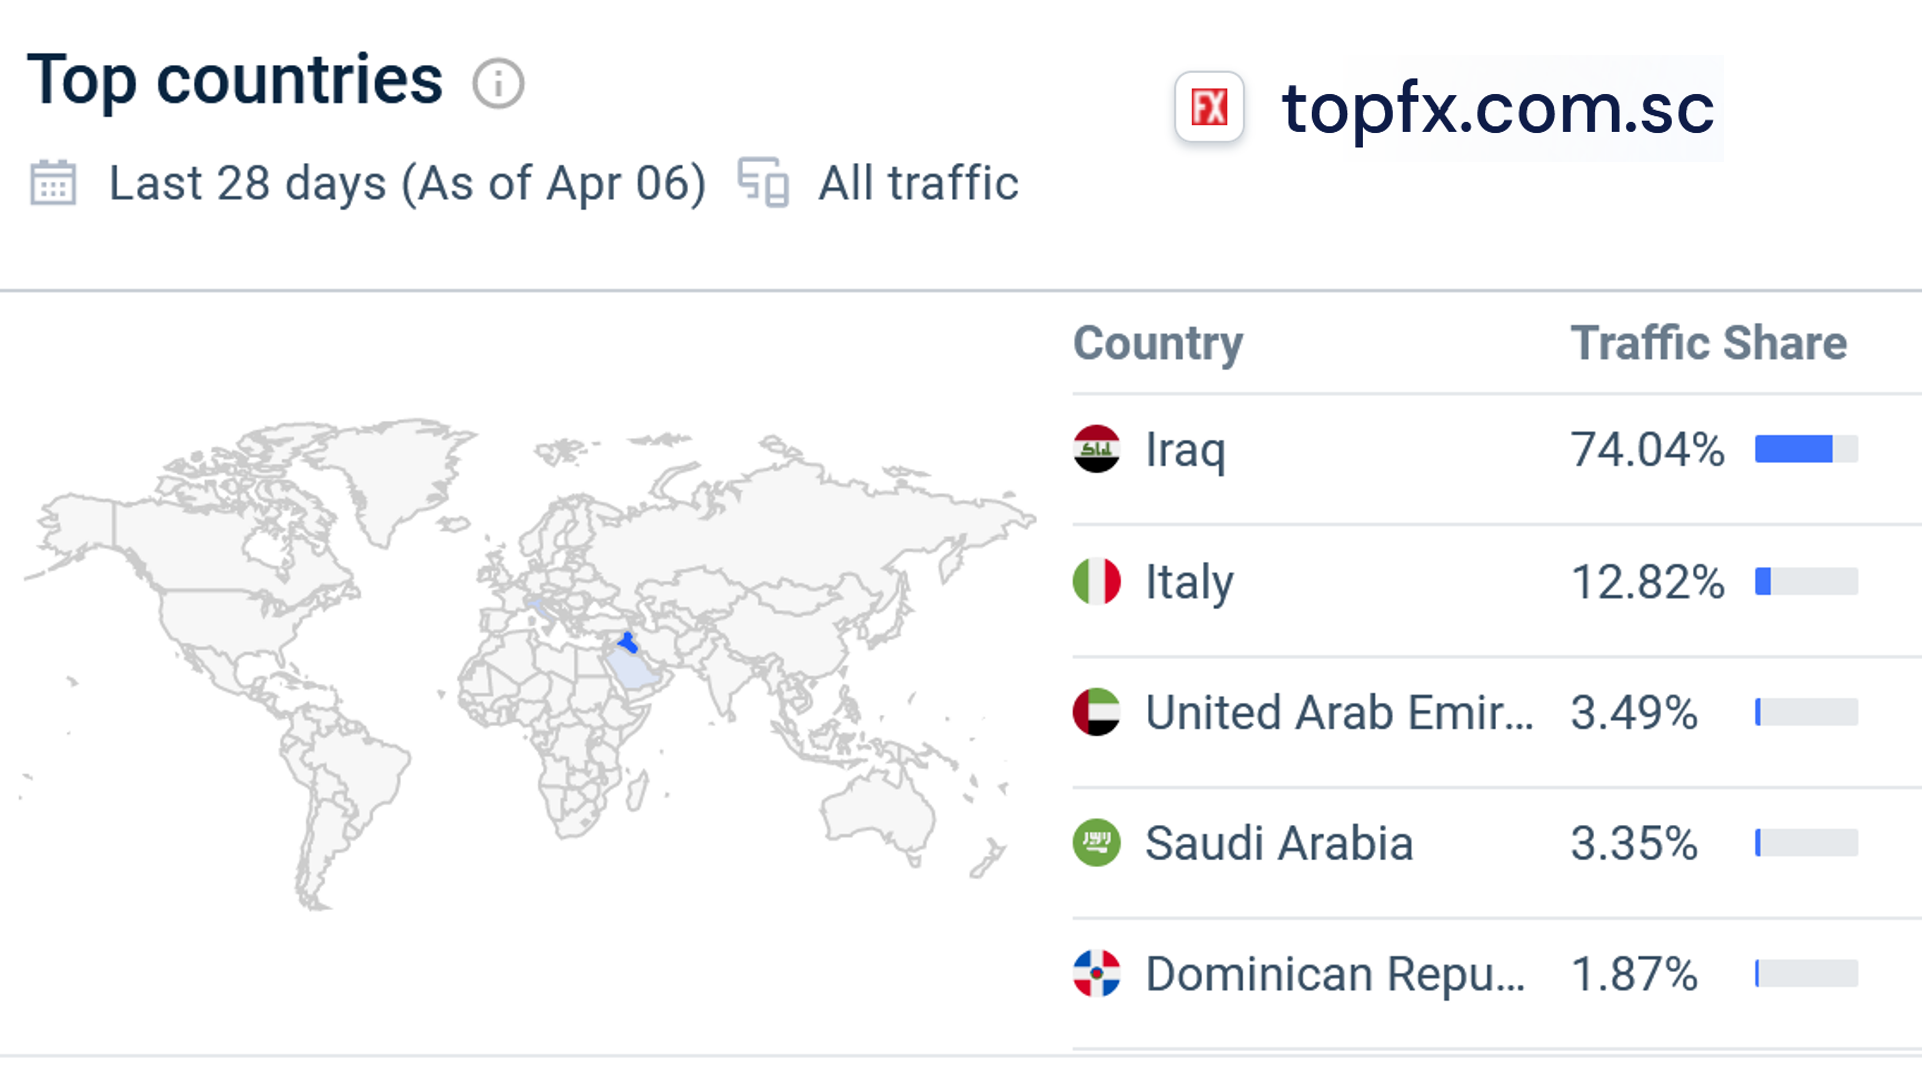Screen dimensions: 1922x1073
Task: Click the info icon next to Top countries
Action: 497,82
